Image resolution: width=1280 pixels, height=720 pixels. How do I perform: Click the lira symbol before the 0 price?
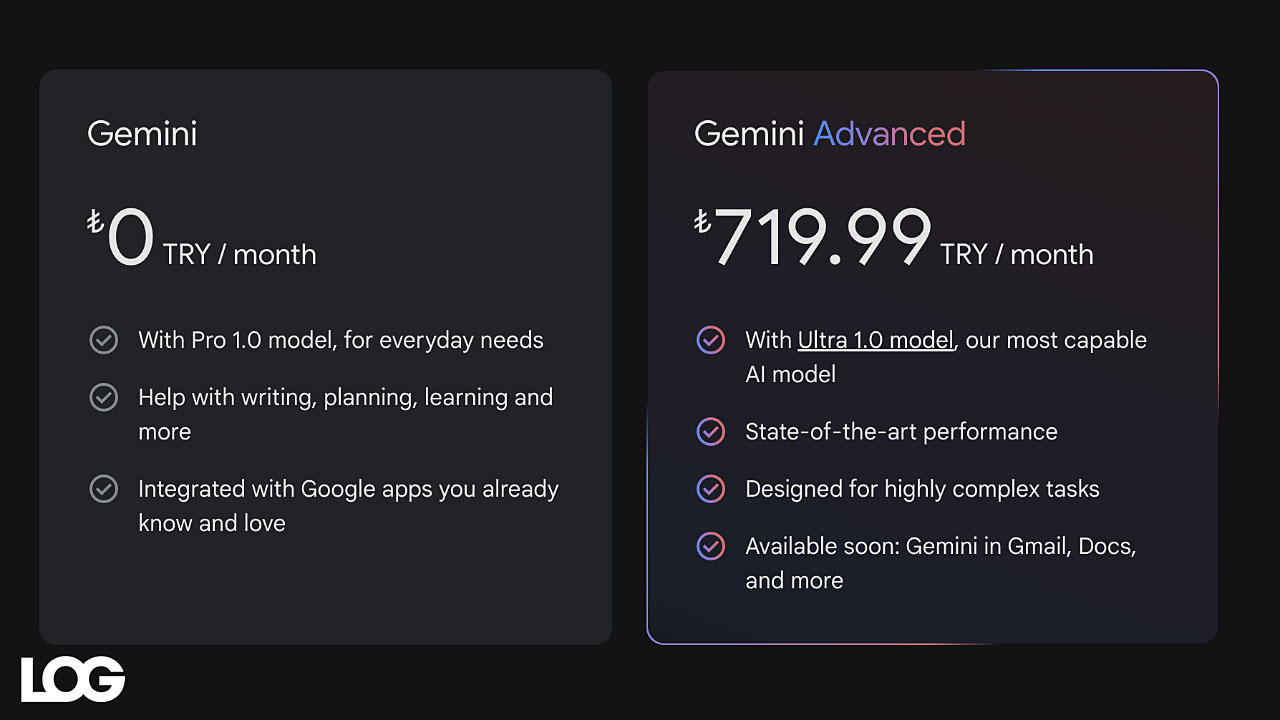point(95,222)
